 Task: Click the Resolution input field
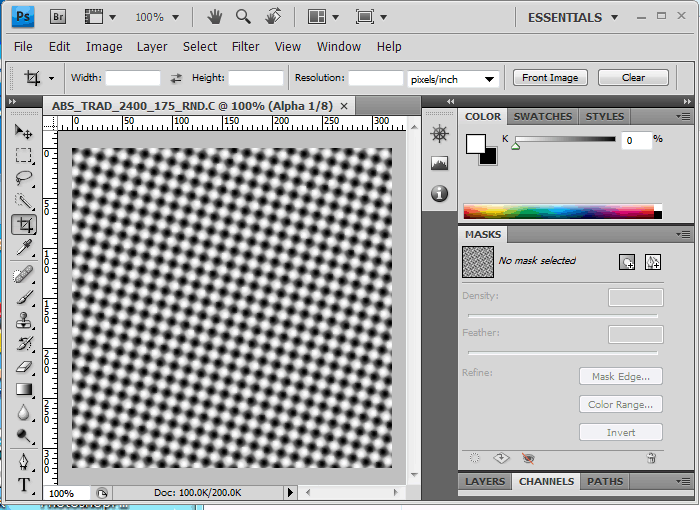(x=375, y=78)
